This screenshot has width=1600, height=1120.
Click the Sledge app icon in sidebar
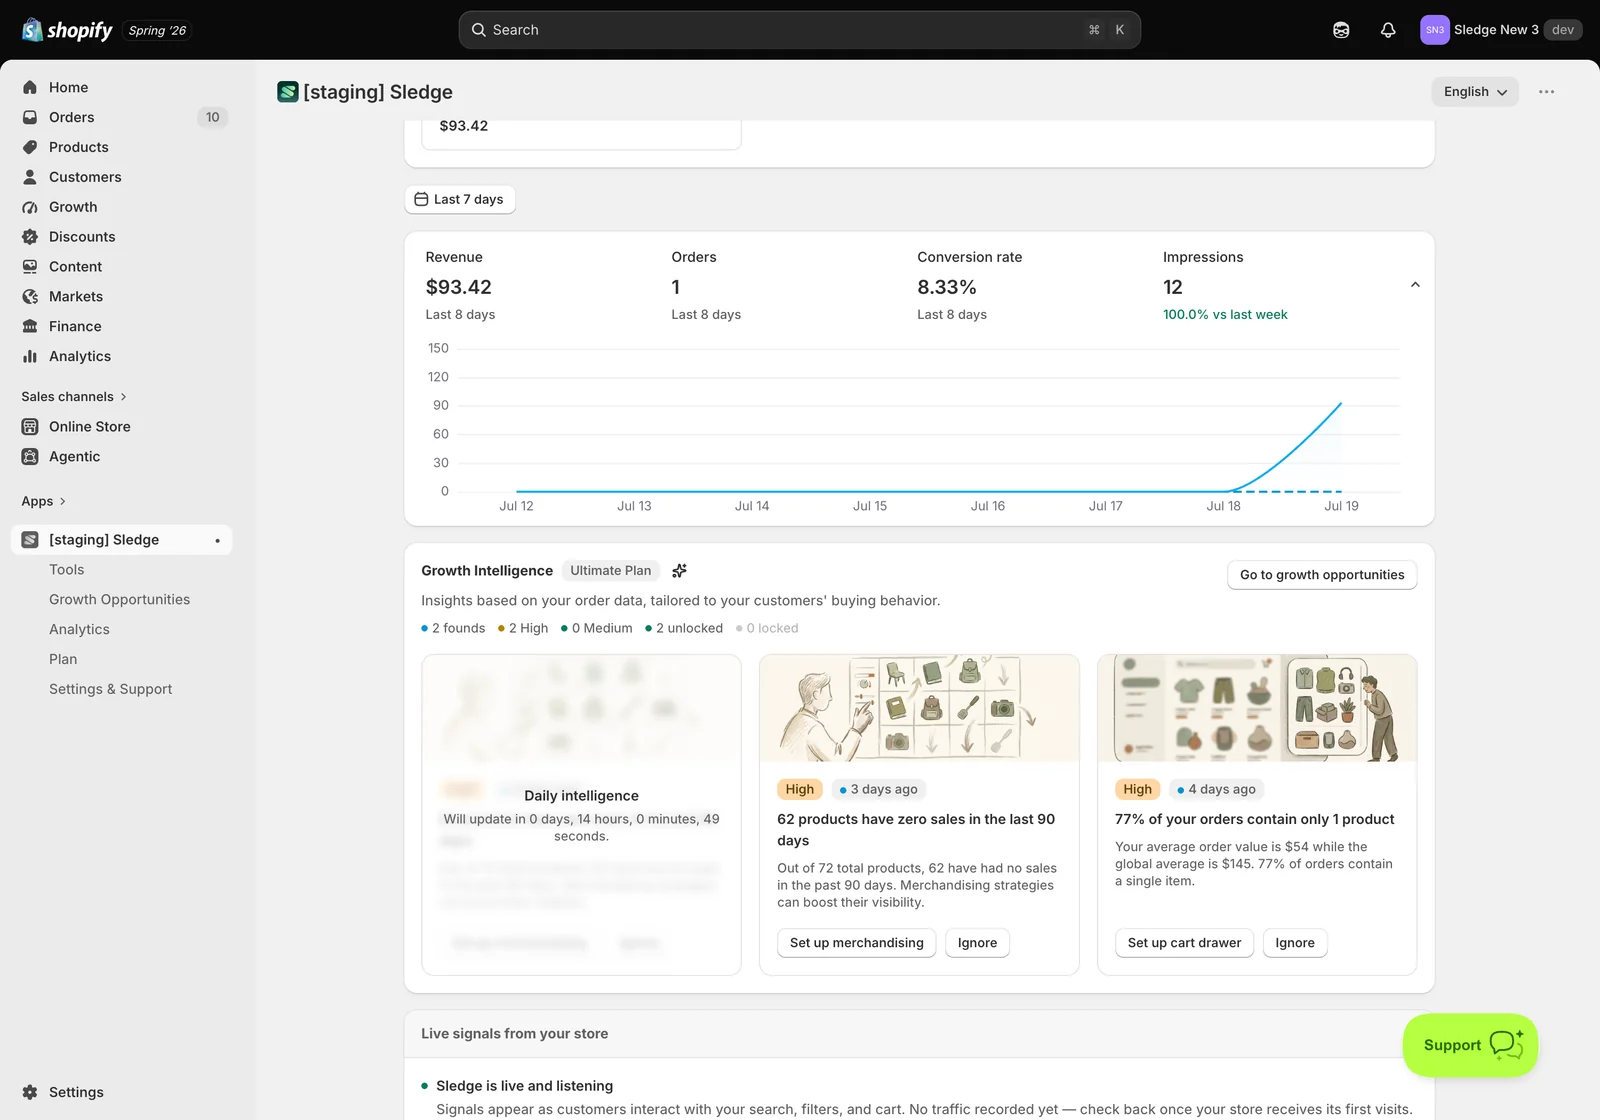tap(30, 540)
